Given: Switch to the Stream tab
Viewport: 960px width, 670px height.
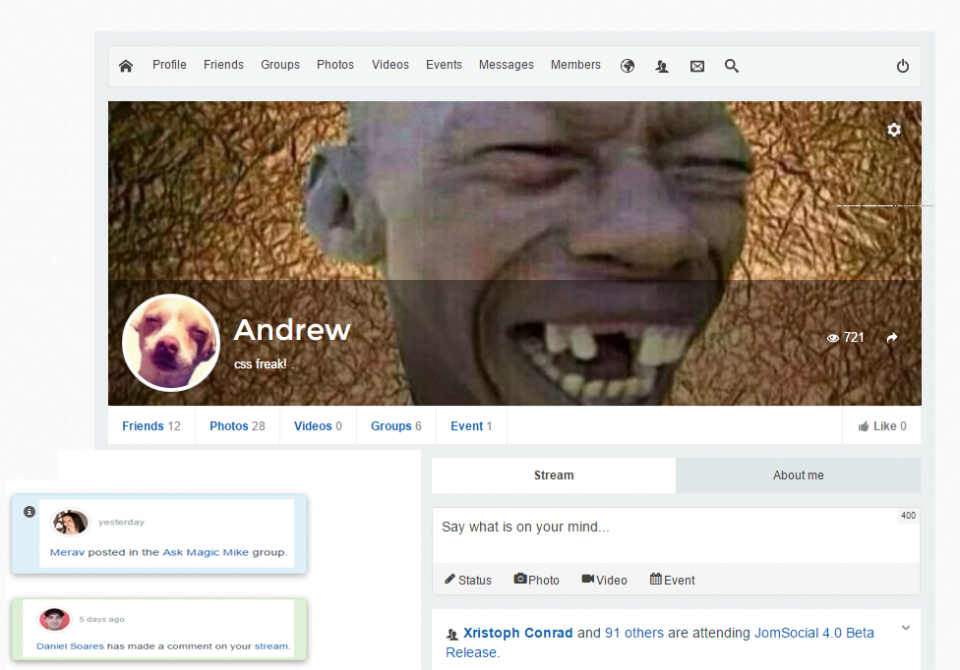Looking at the screenshot, I should [553, 475].
